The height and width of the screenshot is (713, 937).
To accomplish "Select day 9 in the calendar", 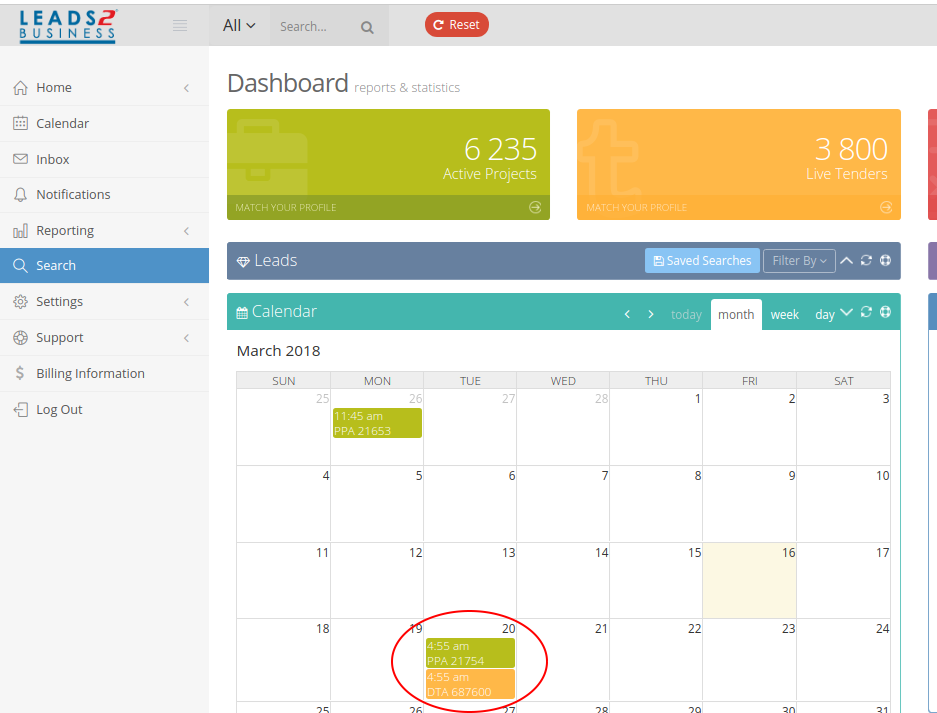I will tap(749, 504).
